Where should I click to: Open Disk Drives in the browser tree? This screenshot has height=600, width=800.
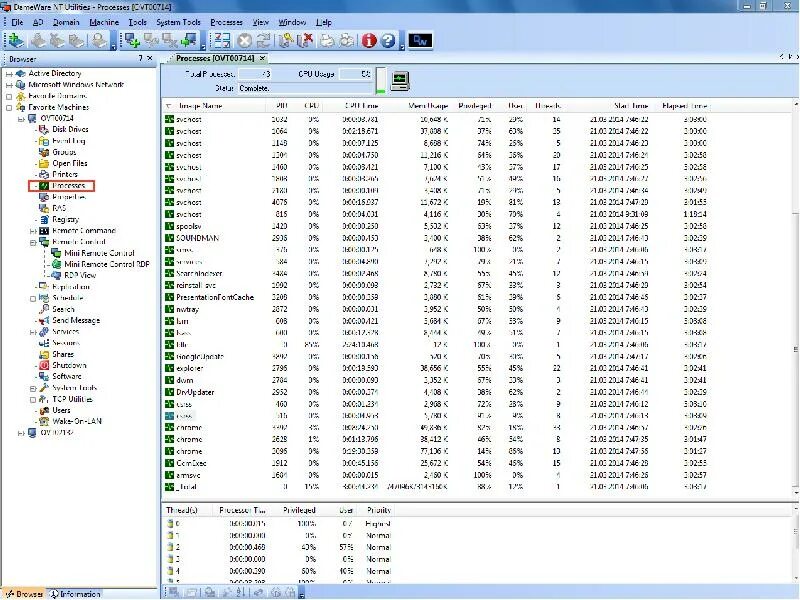point(70,130)
